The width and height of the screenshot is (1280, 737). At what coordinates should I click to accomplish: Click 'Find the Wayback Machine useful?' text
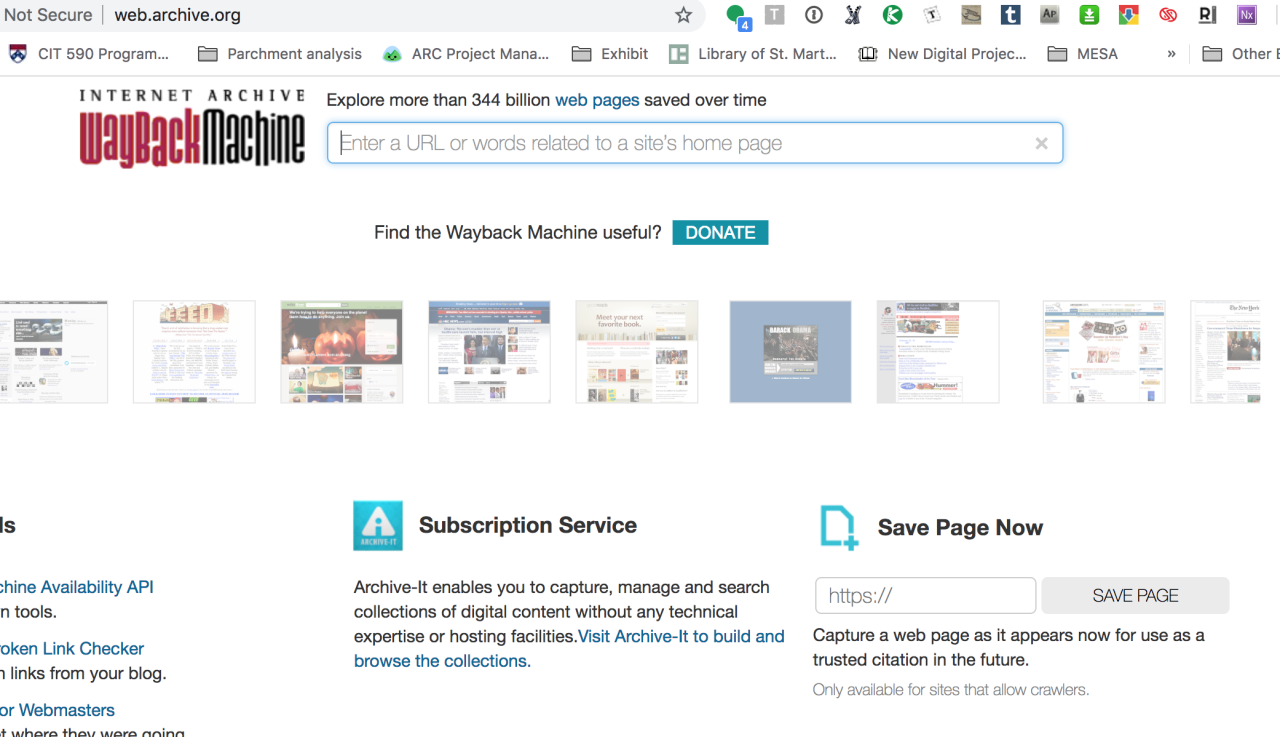click(x=518, y=232)
